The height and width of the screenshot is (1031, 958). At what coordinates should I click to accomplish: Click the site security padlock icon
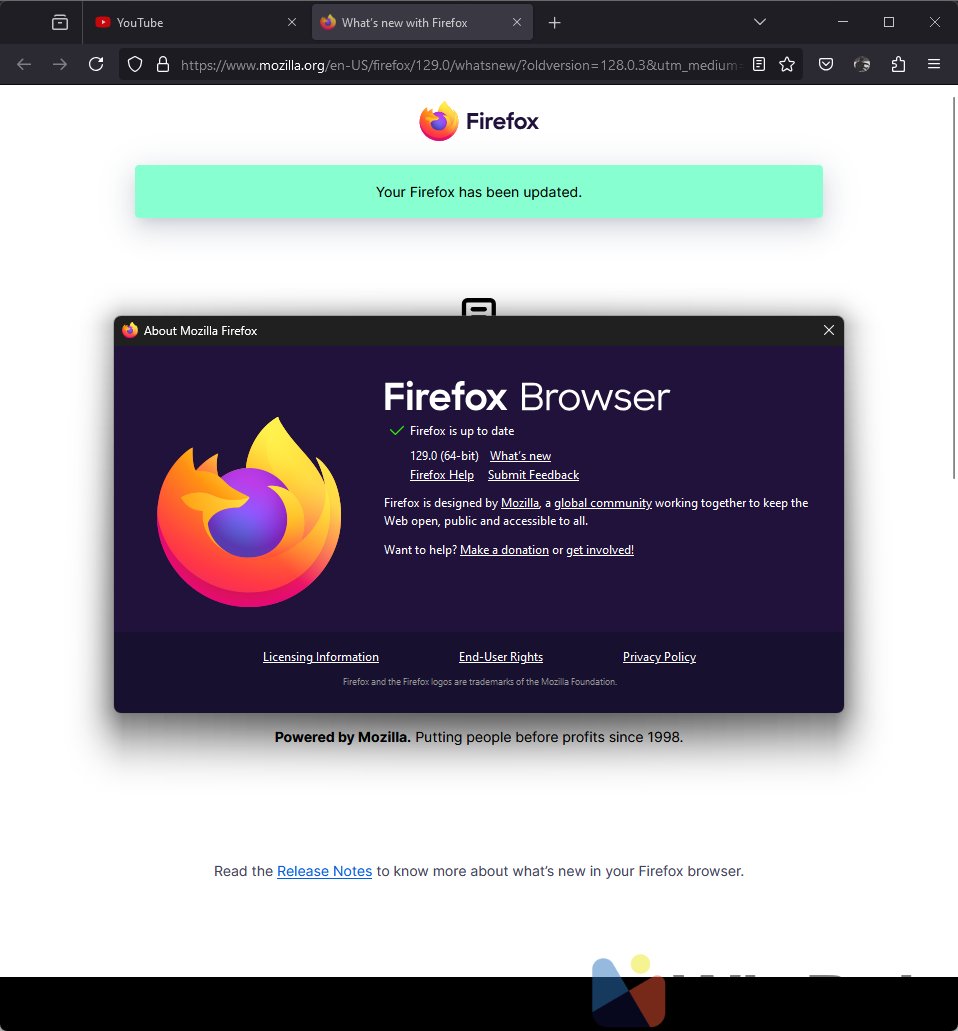162,64
